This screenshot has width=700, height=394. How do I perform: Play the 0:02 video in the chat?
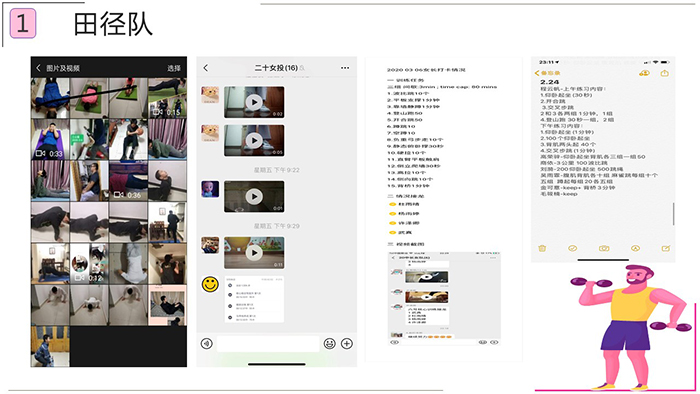tap(254, 102)
